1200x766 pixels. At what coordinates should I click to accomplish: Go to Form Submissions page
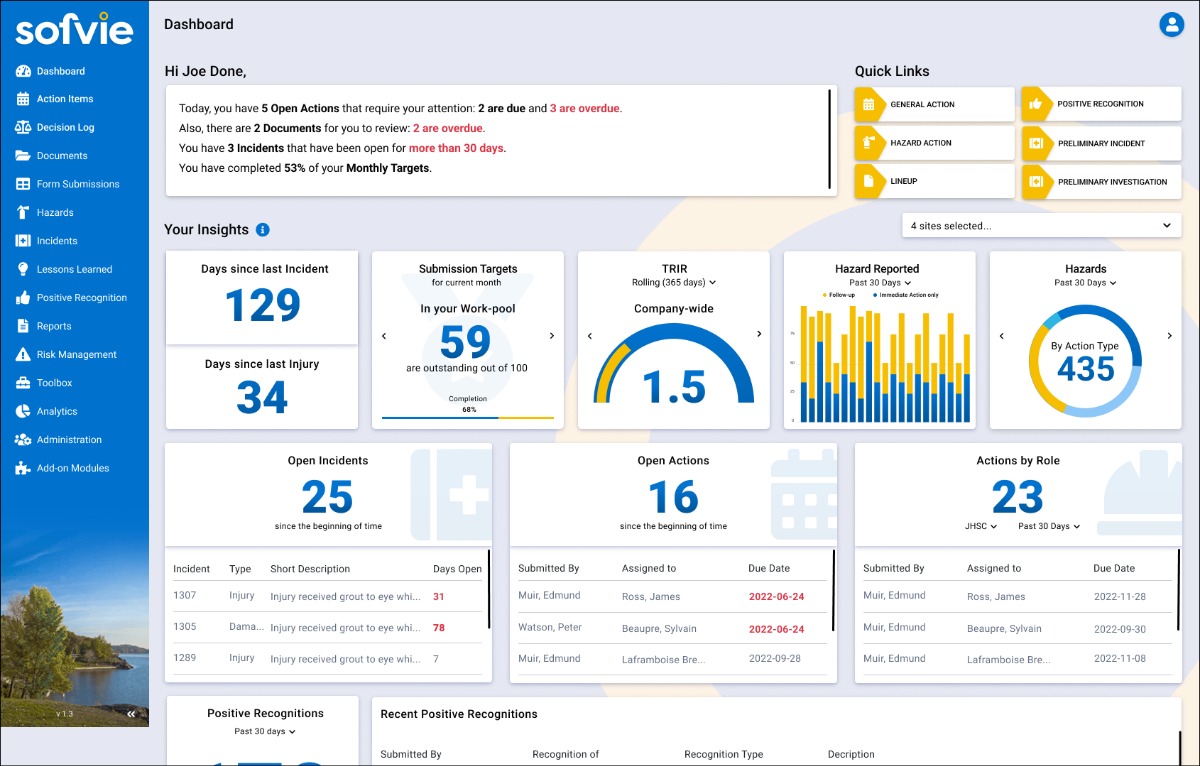[x=78, y=184]
